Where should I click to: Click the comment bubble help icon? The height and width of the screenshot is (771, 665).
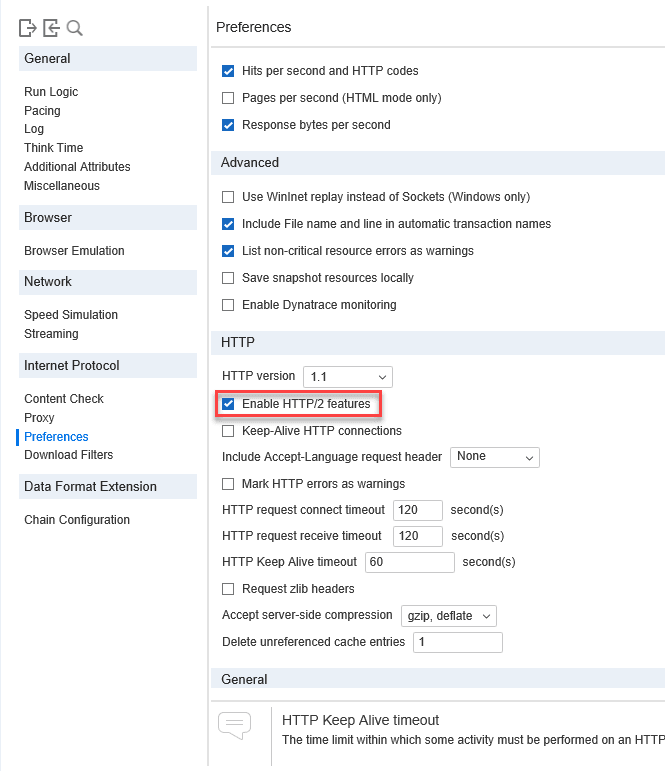coord(235,725)
